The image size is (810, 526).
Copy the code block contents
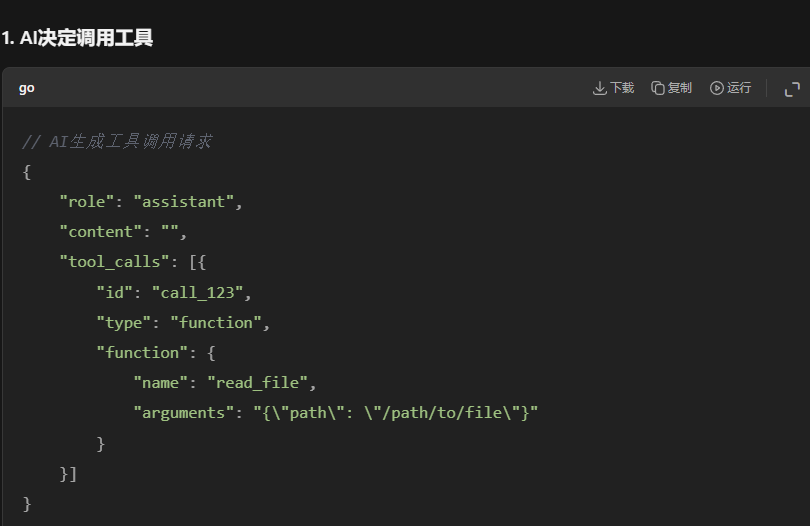click(x=671, y=88)
